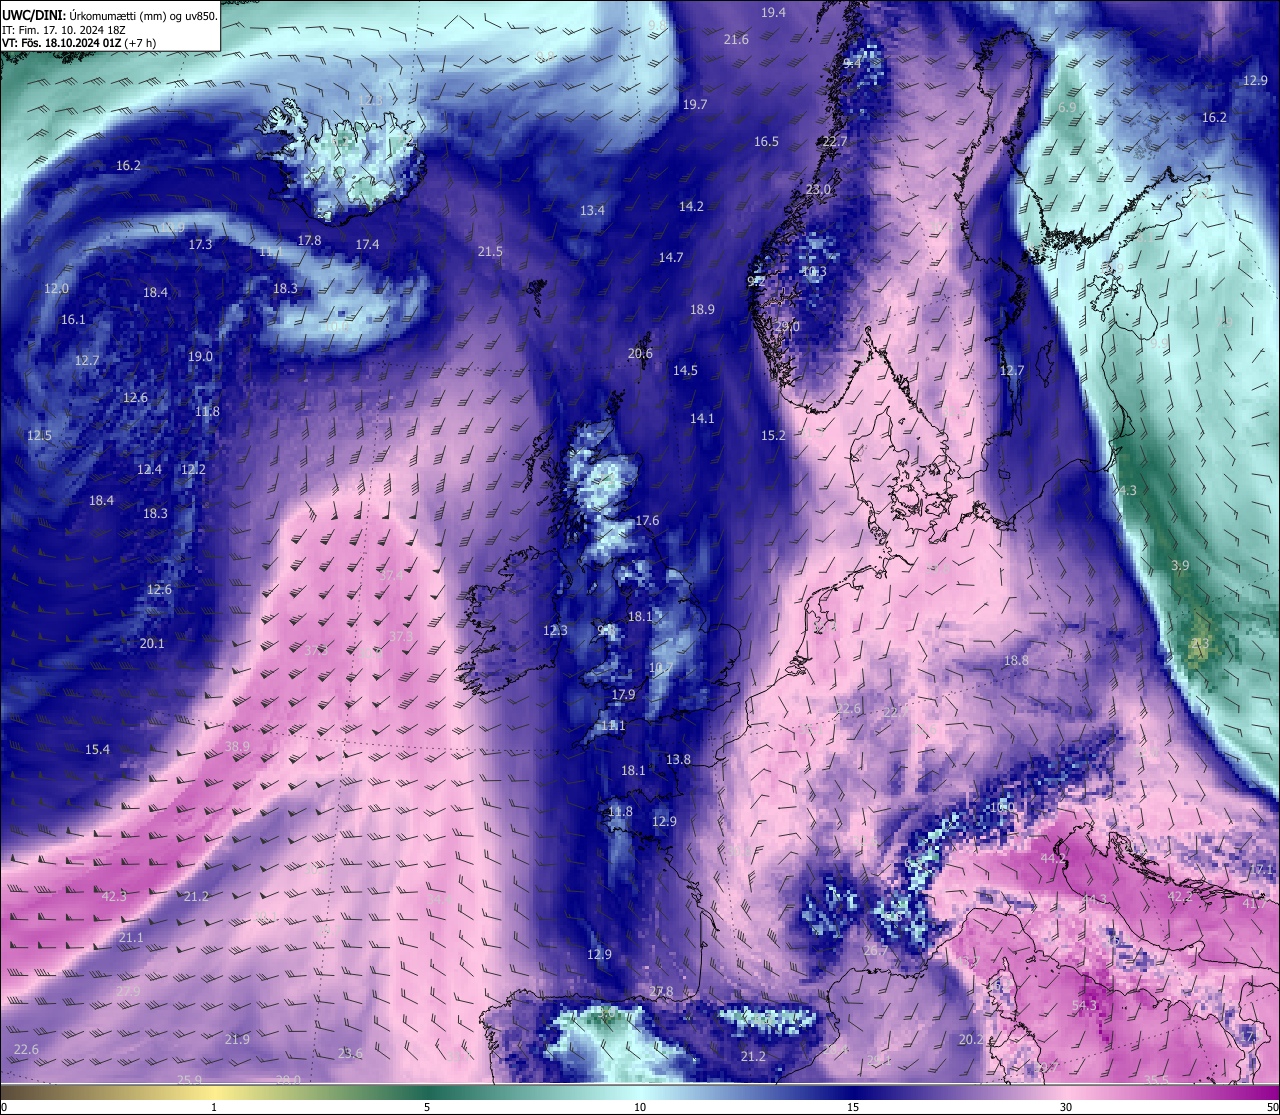Click the 19.7 value label
1280x1115 pixels.
click(695, 104)
